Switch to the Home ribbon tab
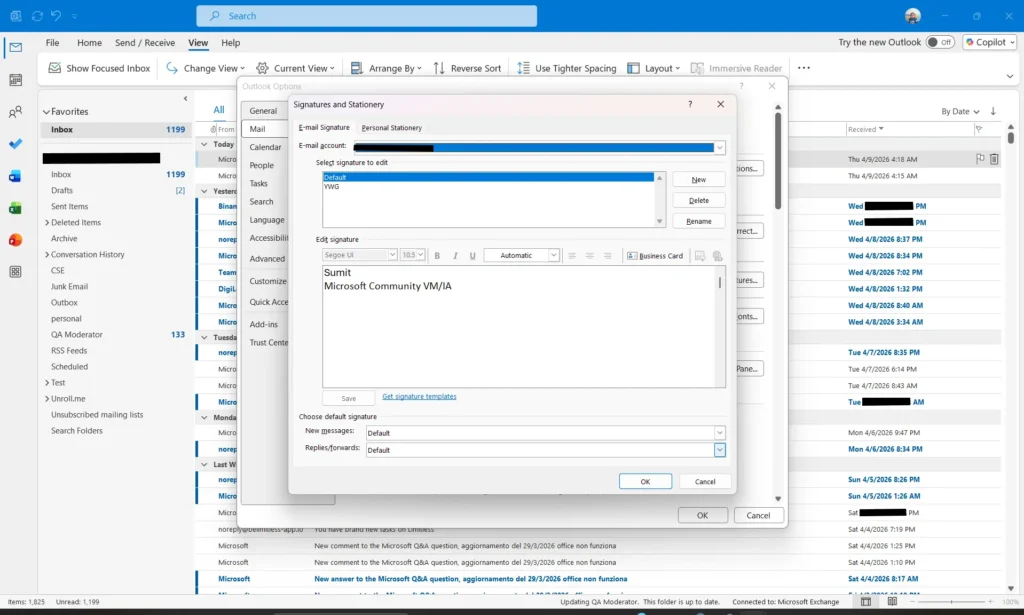Viewport: 1024px width, 615px height. point(89,42)
